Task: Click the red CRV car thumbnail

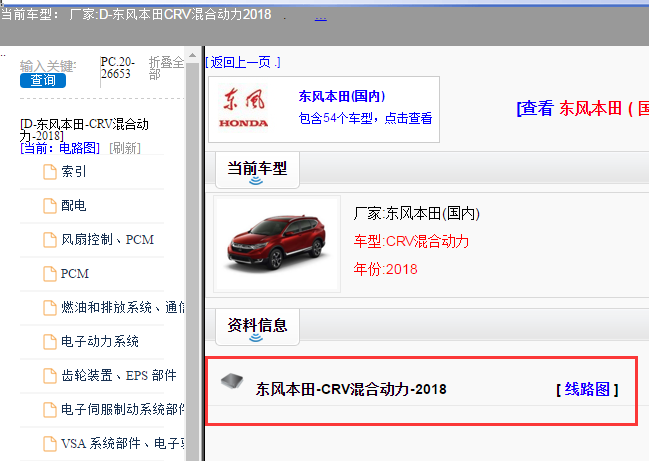Action: pyautogui.click(x=277, y=244)
